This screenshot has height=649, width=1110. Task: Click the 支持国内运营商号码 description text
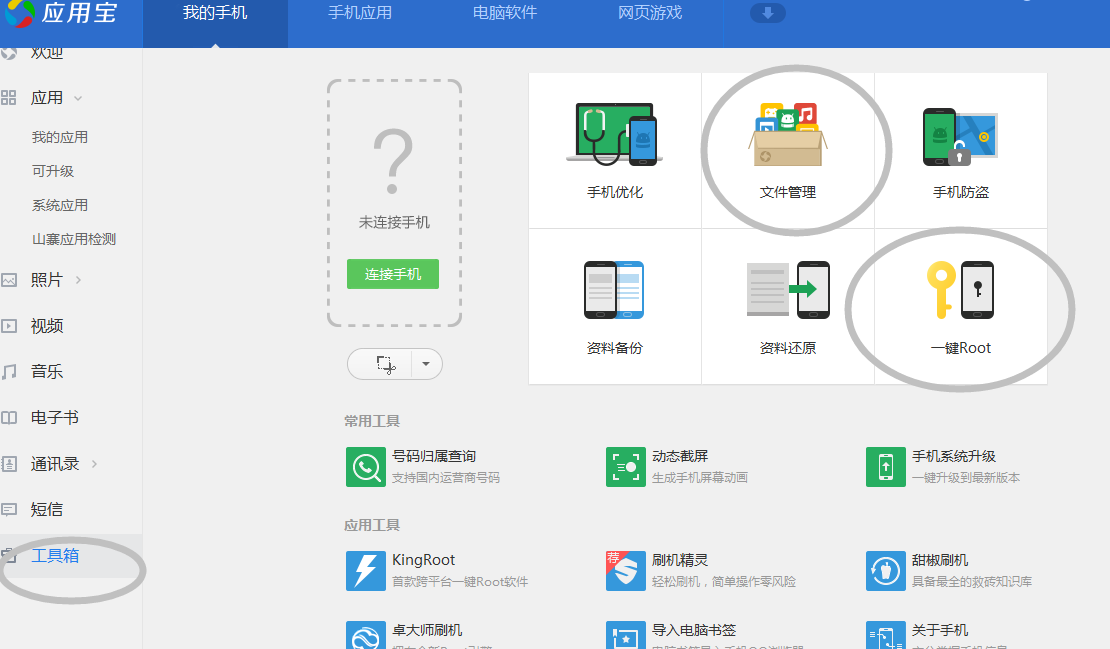tap(446, 478)
